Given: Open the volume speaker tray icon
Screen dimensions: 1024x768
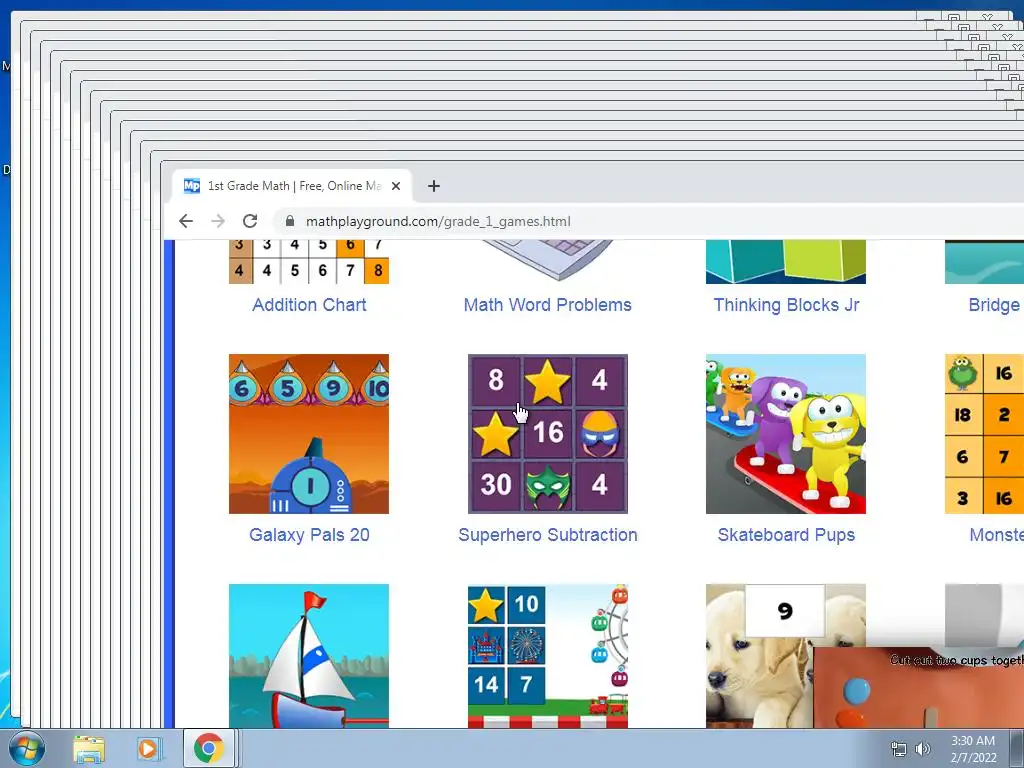Looking at the screenshot, I should click(x=923, y=749).
